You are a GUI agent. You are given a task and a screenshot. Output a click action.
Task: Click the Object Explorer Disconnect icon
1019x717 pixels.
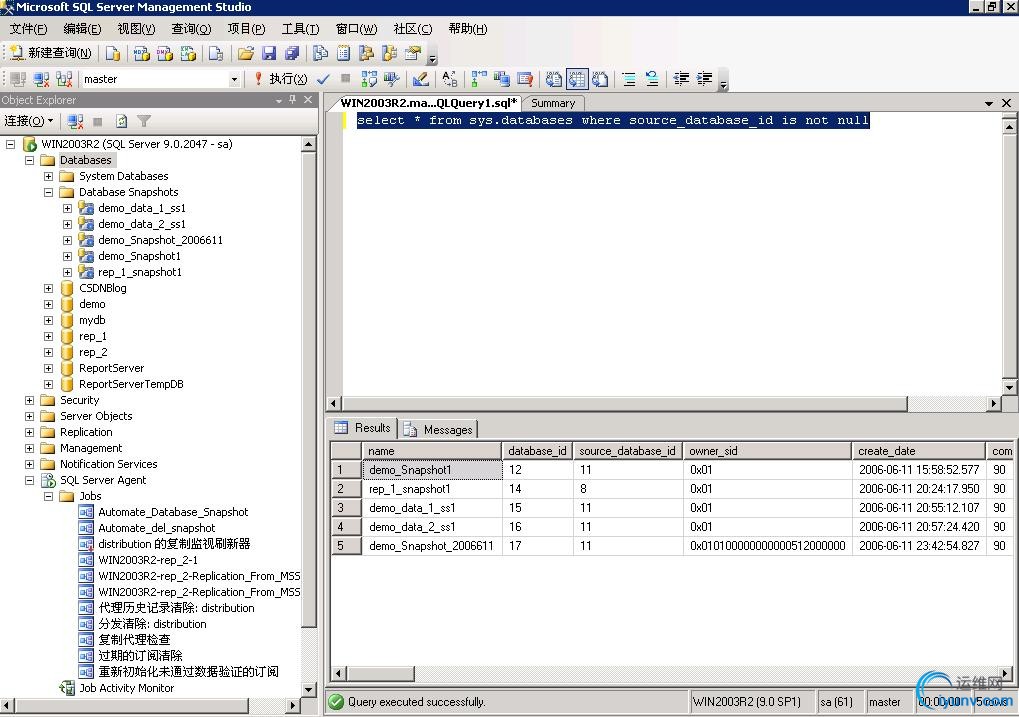tap(75, 121)
